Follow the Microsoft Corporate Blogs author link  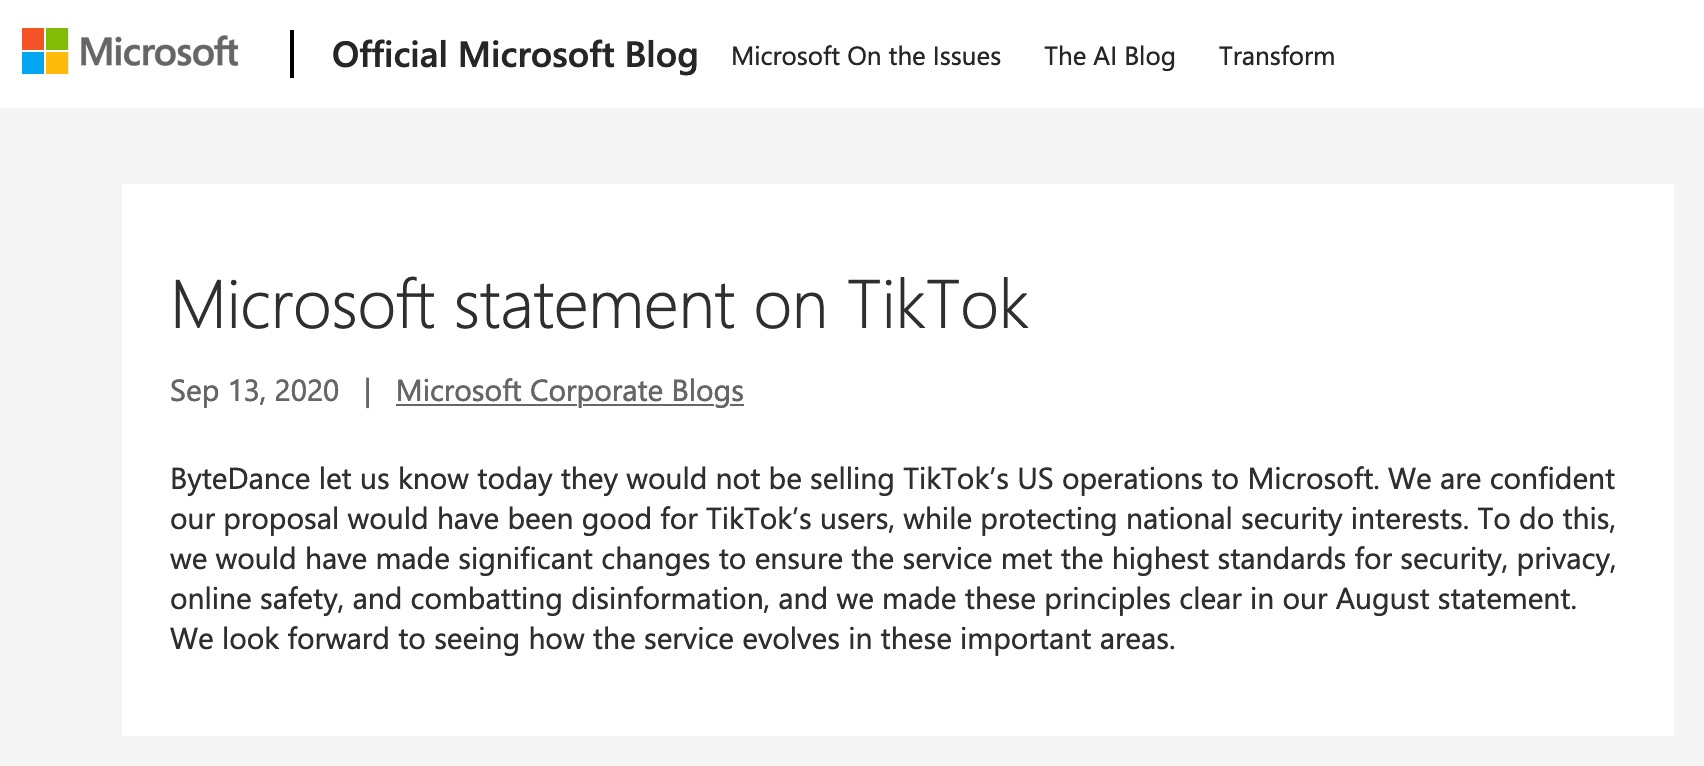tap(570, 391)
